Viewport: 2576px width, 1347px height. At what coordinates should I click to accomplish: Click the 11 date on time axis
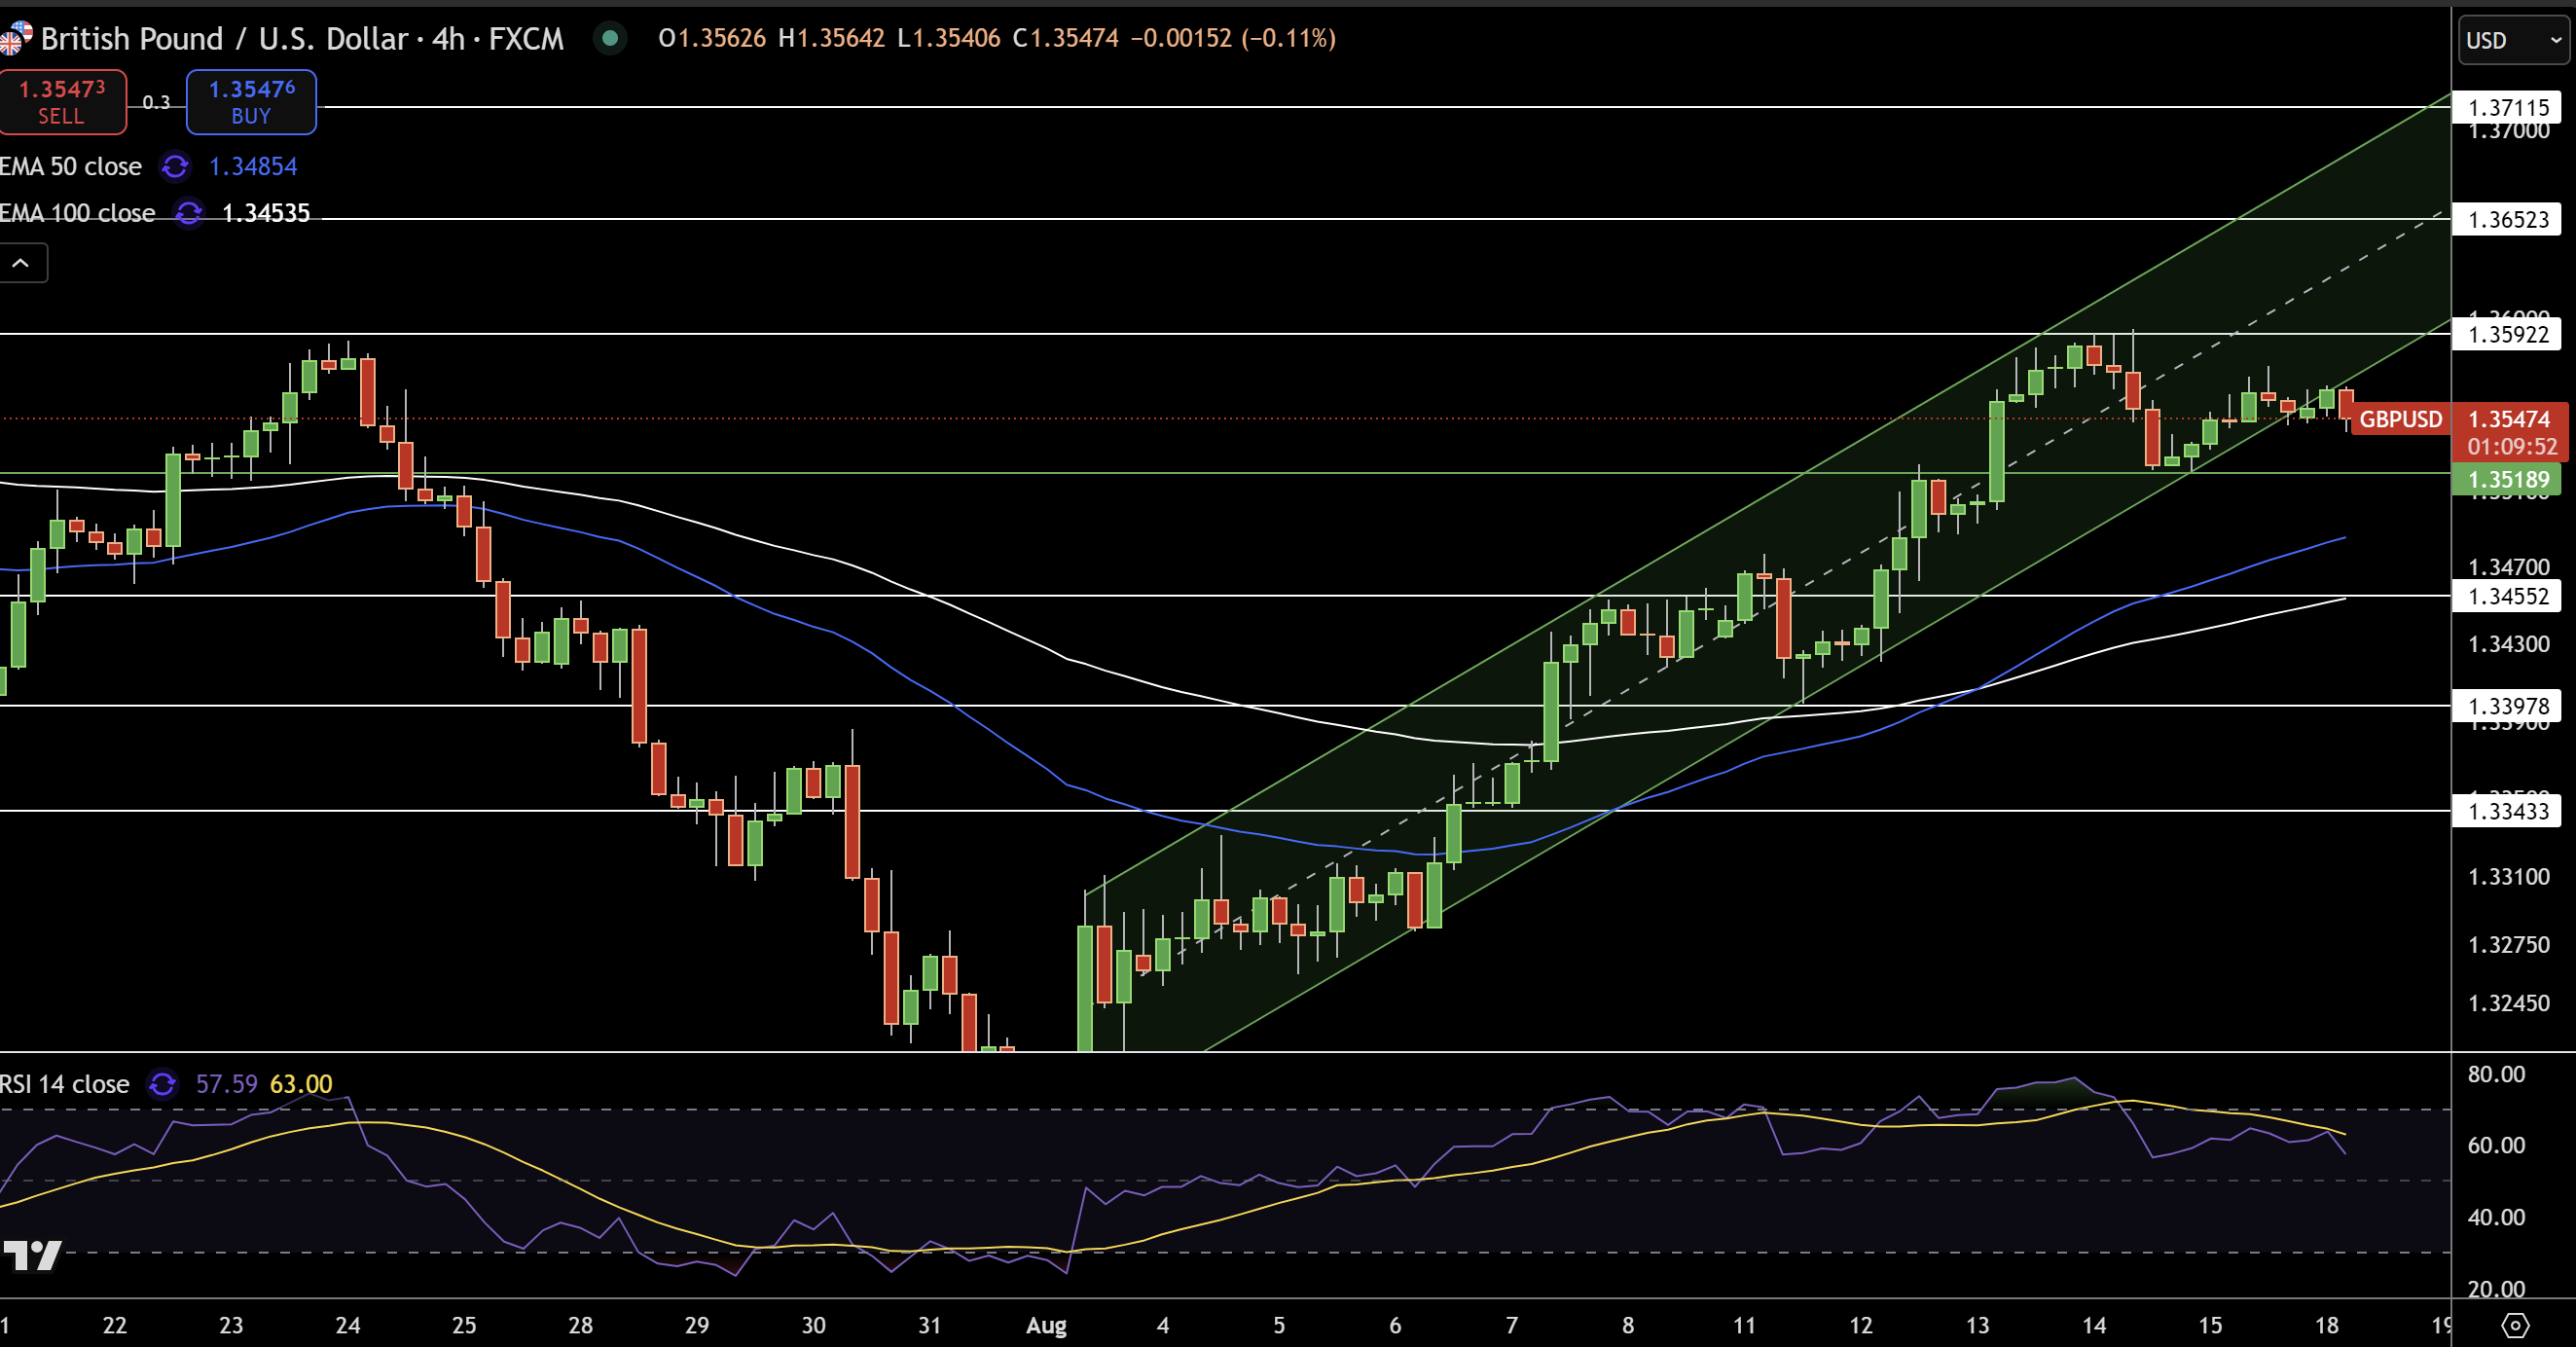point(1744,1326)
